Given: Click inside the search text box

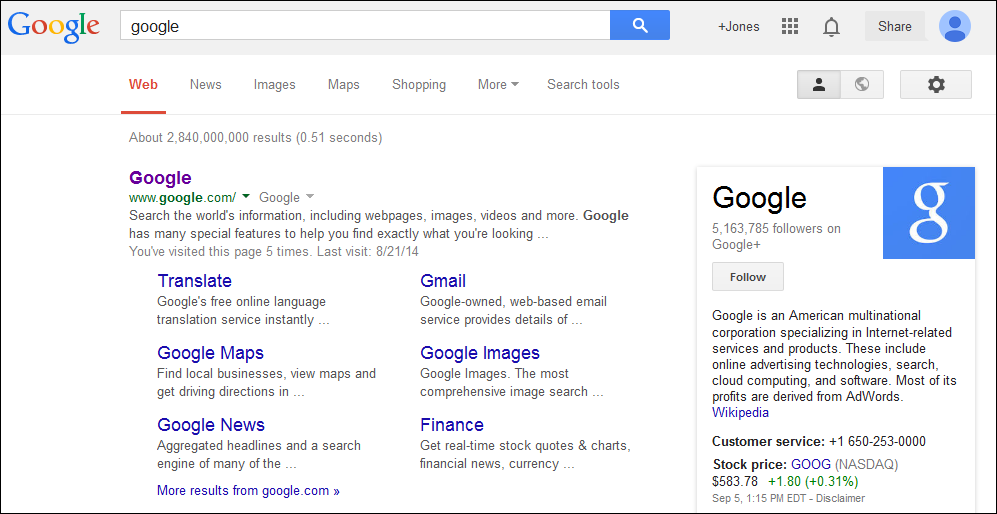Looking at the screenshot, I should tap(365, 26).
